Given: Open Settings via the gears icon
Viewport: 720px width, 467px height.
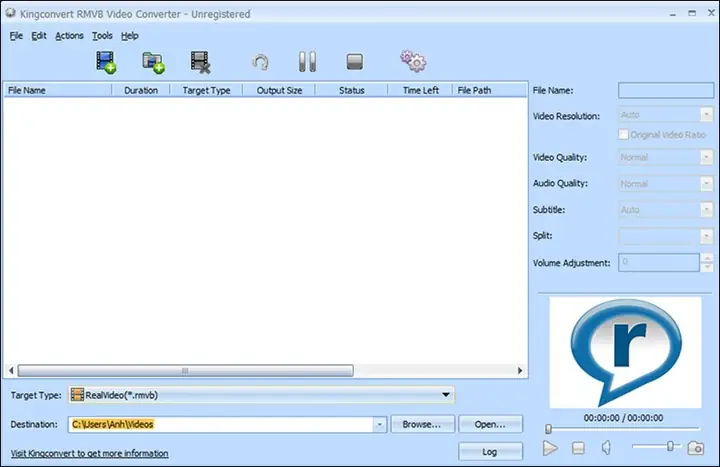Looking at the screenshot, I should 413,61.
